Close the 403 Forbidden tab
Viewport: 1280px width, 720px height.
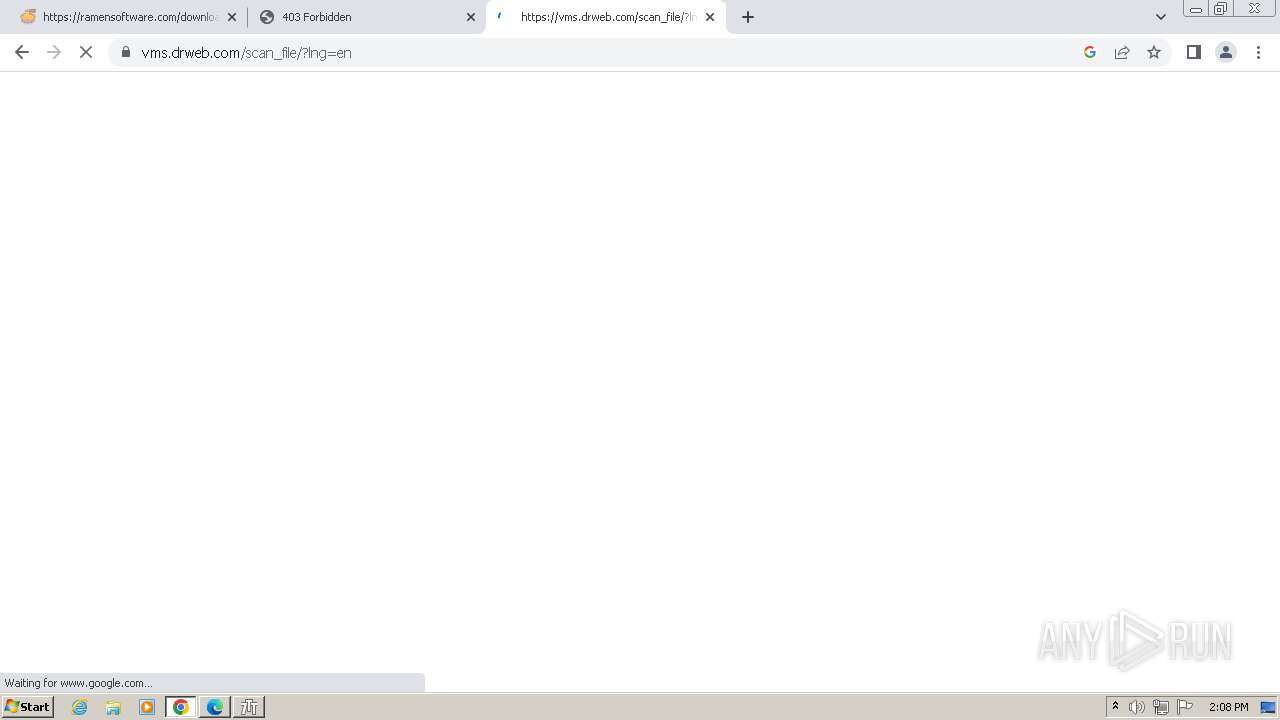tap(471, 17)
